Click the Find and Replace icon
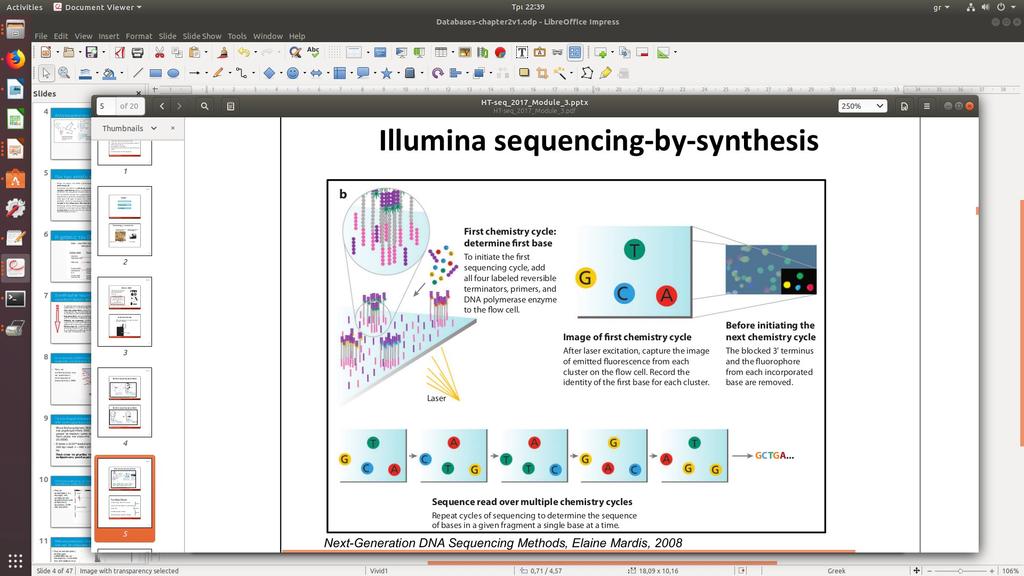The height and width of the screenshot is (576, 1024). (x=295, y=52)
